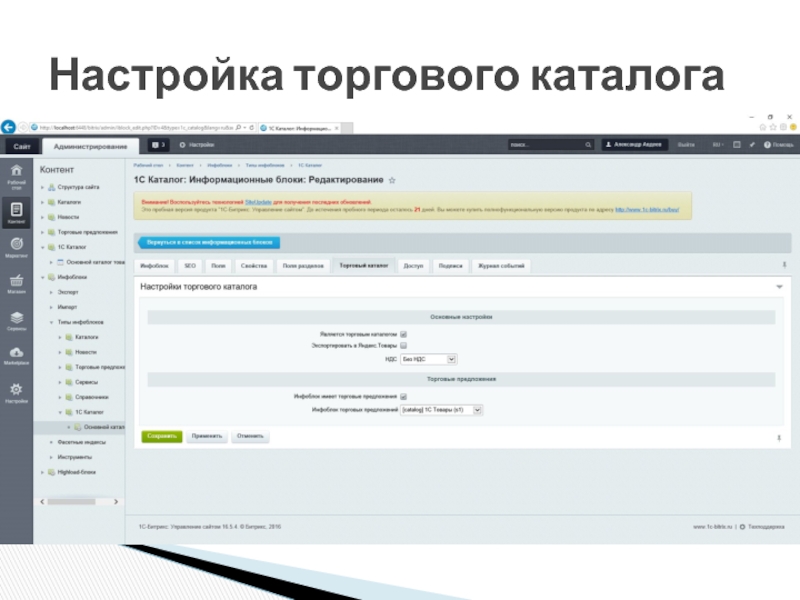Open the SiteUpdate link in warning

coord(258,202)
